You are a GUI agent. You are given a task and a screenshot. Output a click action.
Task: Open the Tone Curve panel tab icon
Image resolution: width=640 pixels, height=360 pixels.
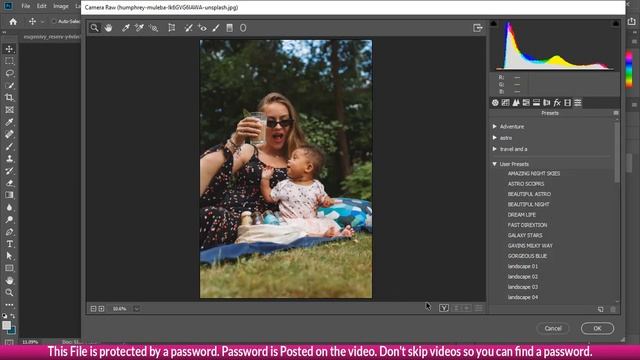[505, 103]
